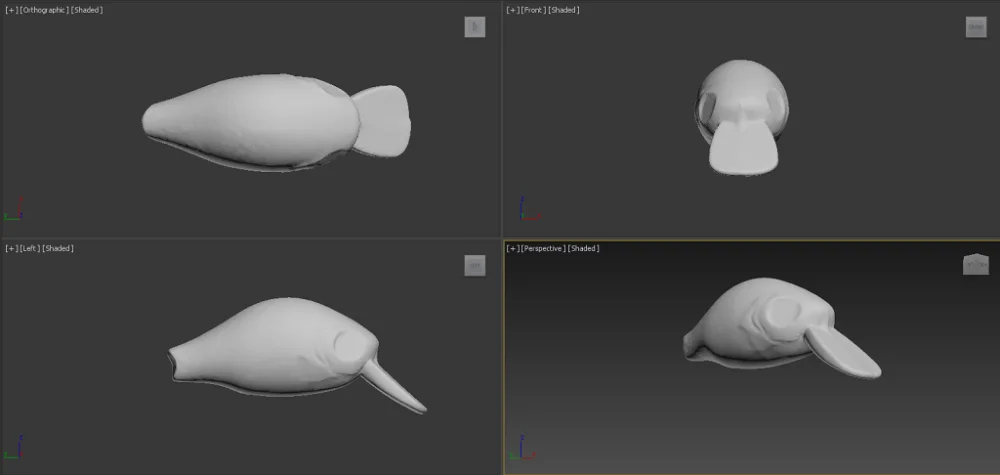Select the fish model in the Orthographic viewport
The image size is (1000, 475).
(x=250, y=122)
